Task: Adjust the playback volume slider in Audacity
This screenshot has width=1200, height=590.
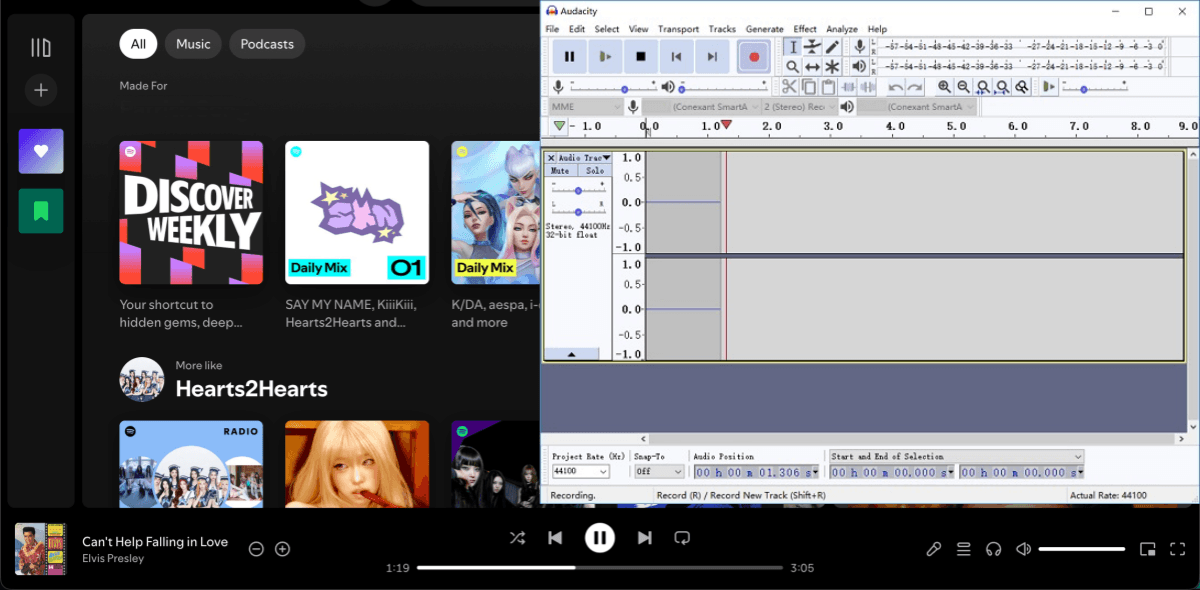Action: pyautogui.click(x=725, y=88)
